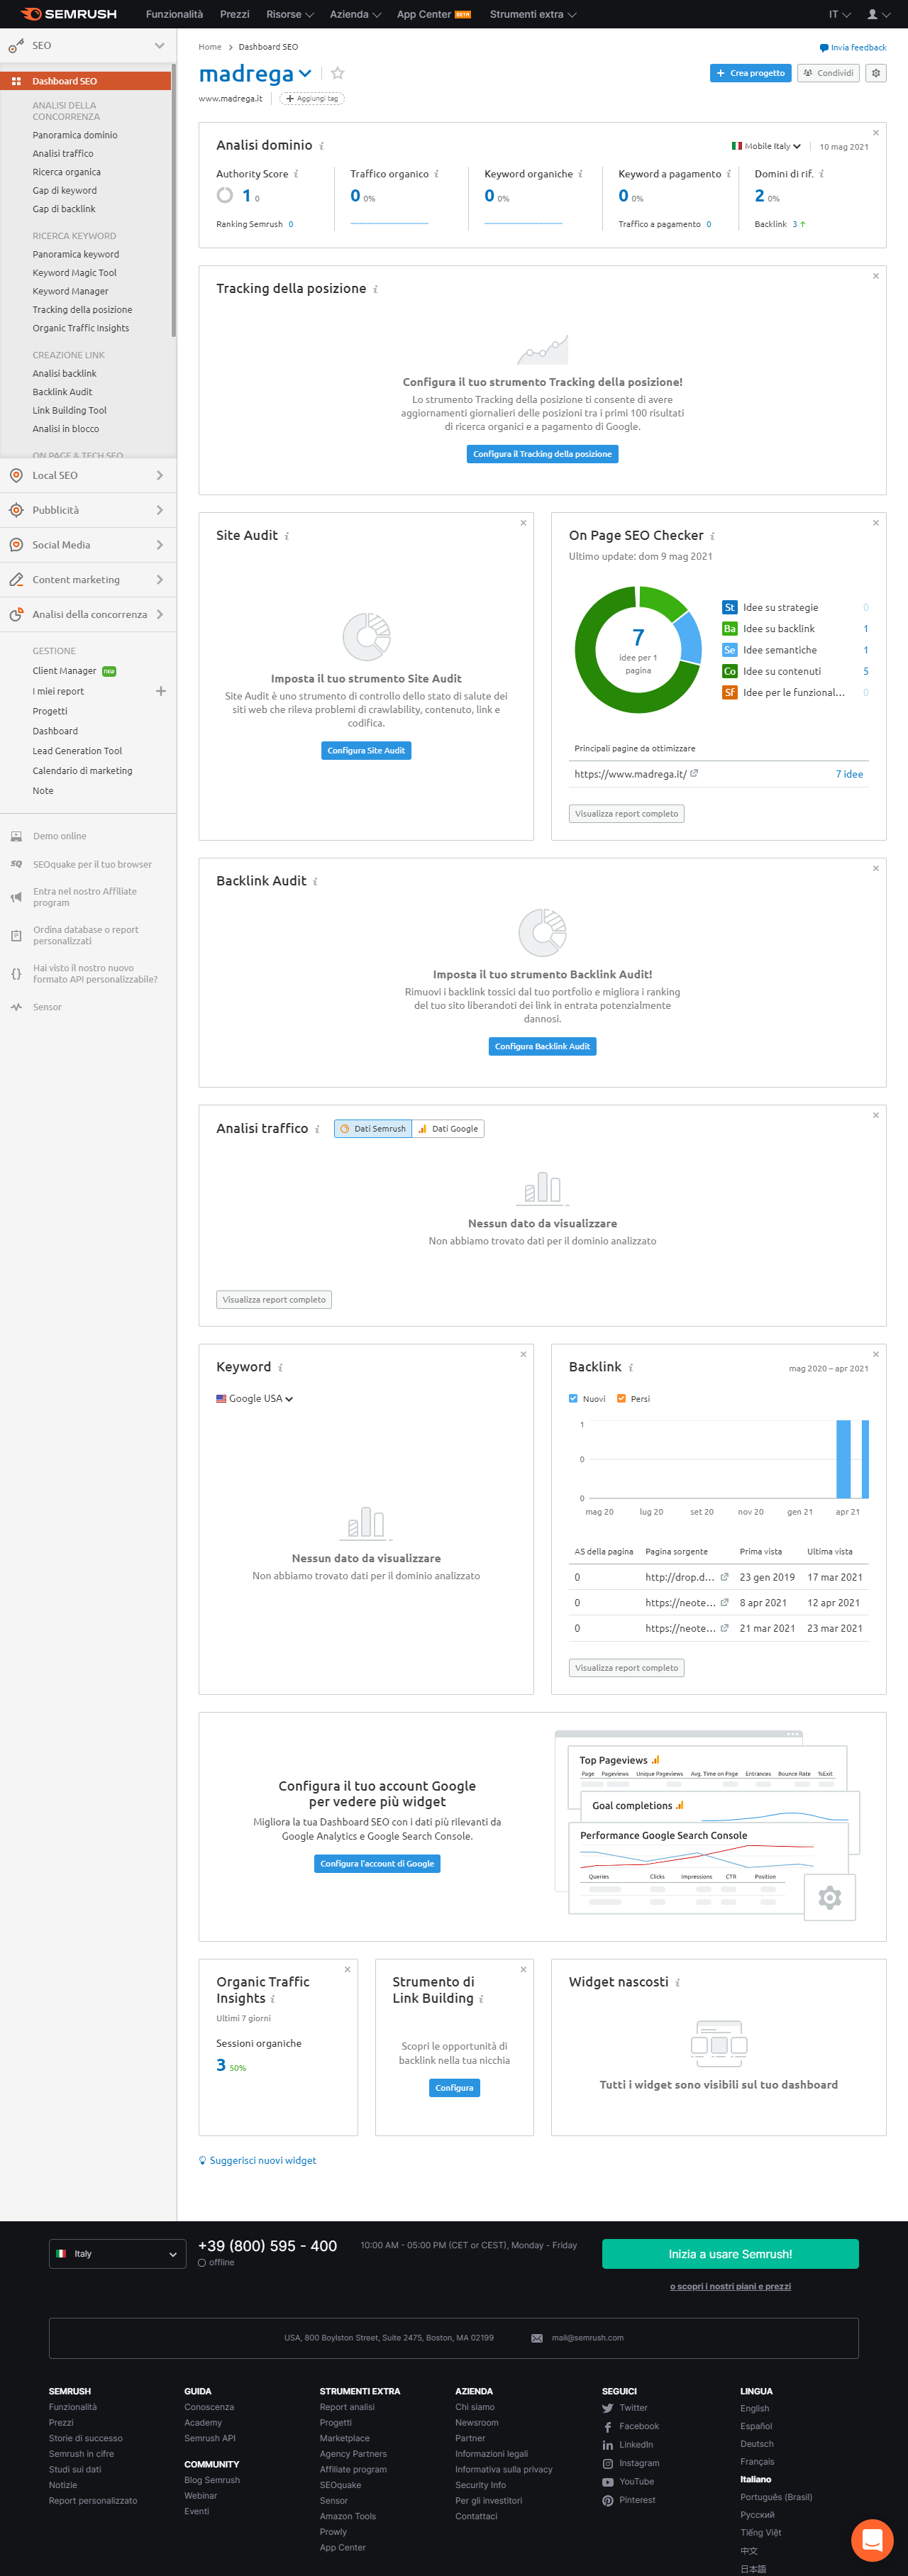This screenshot has width=908, height=2576.
Task: Click the Configura Backlink Audit button
Action: [x=542, y=1046]
